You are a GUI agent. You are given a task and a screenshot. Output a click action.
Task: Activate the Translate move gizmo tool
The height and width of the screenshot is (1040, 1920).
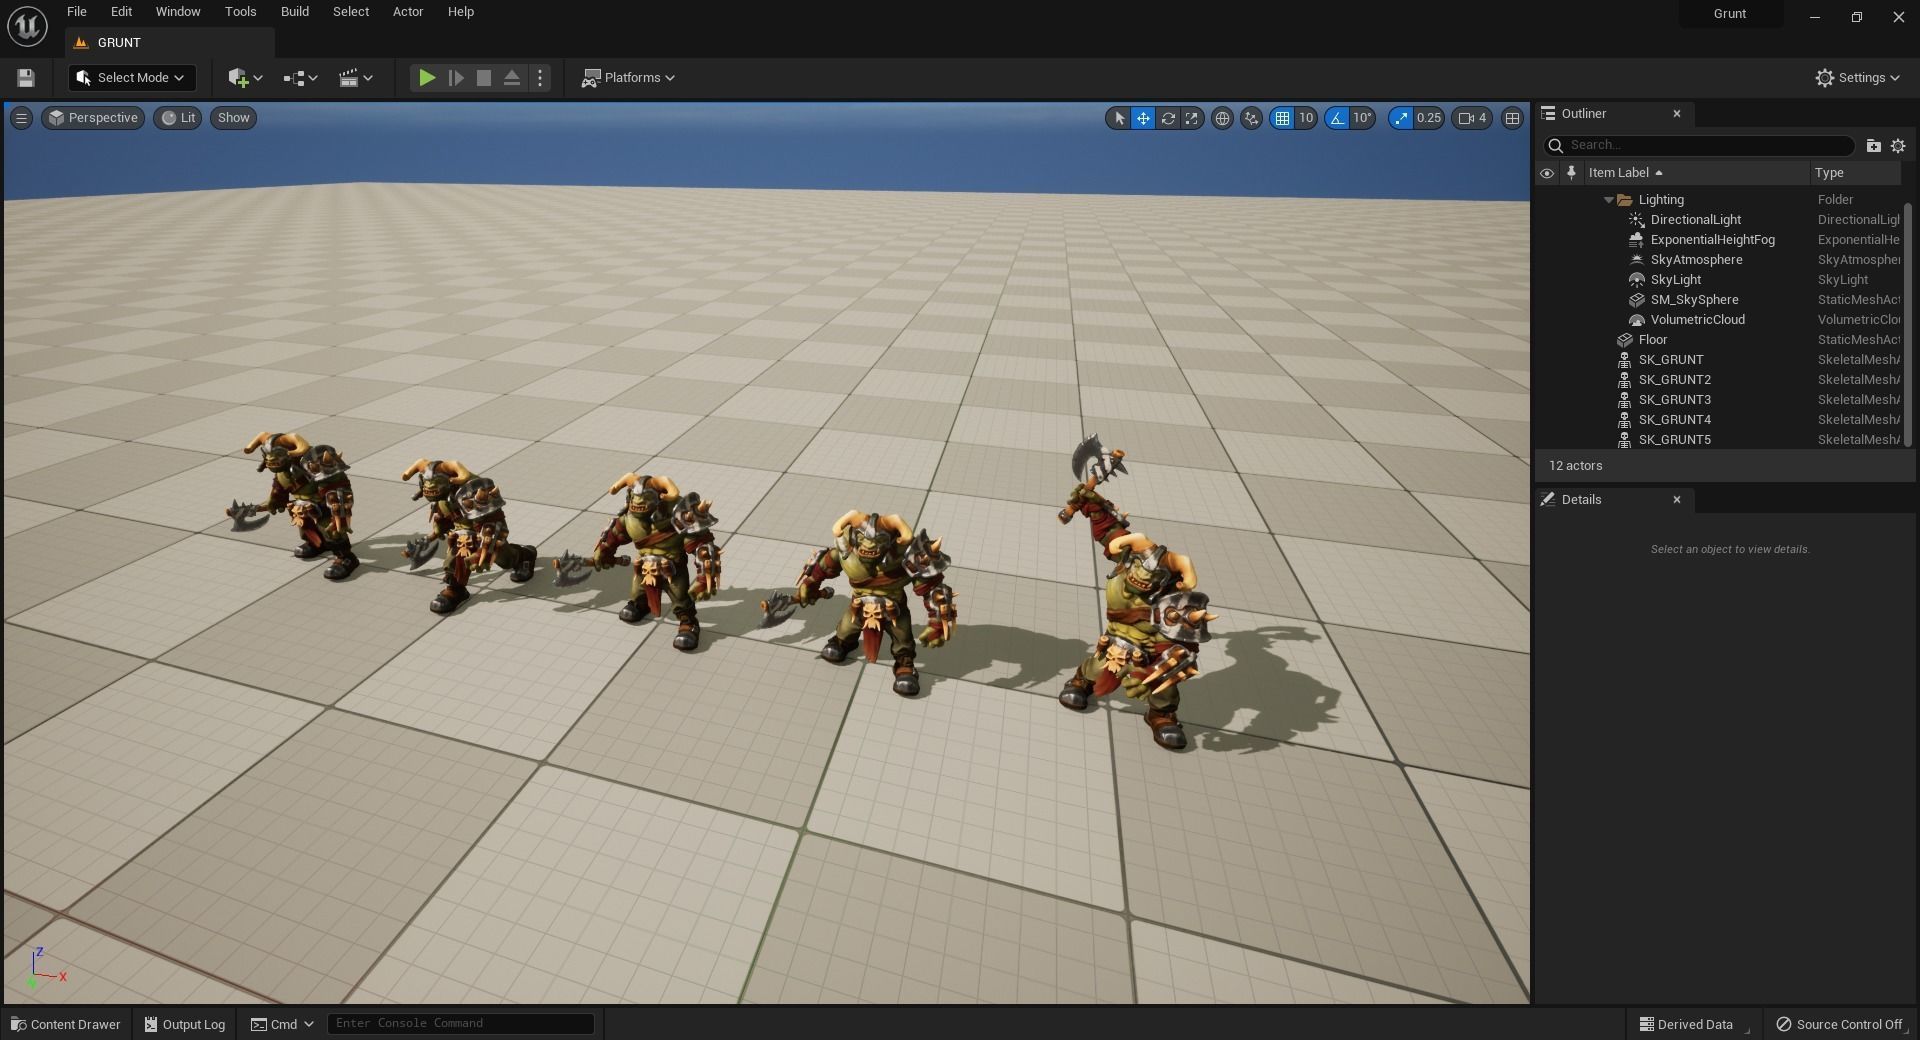(x=1143, y=118)
